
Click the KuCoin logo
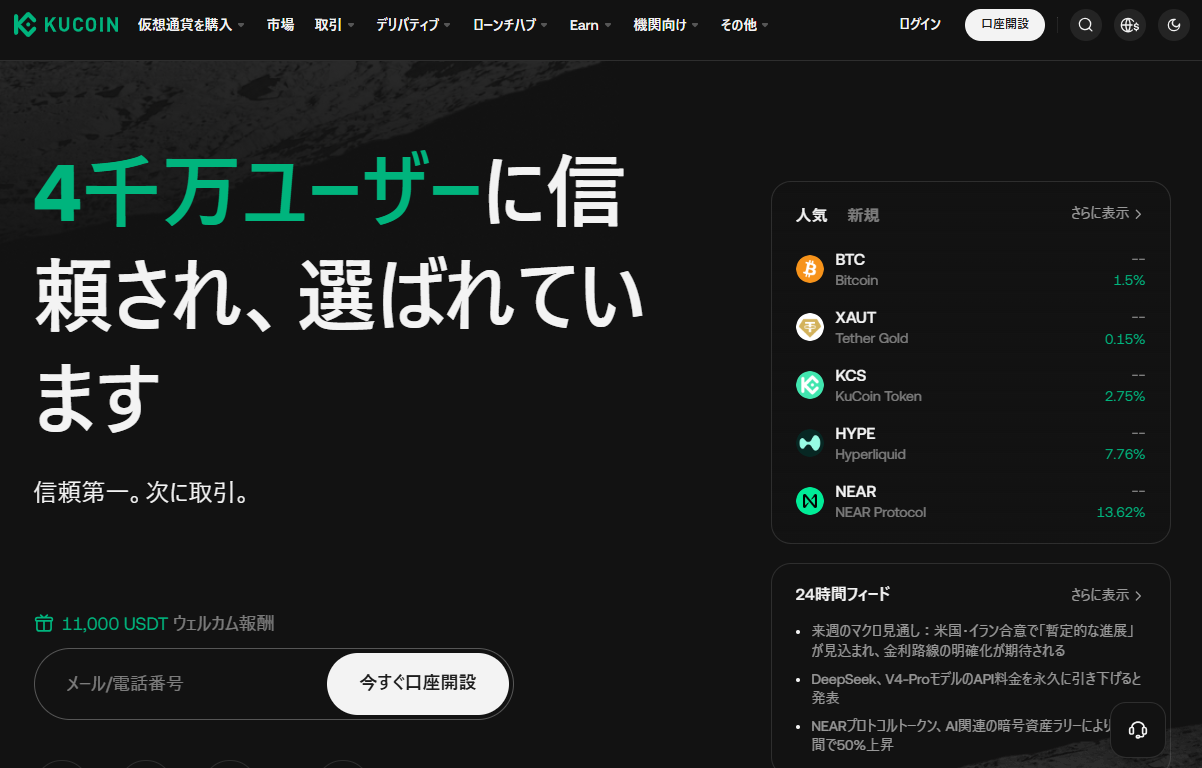[66, 24]
